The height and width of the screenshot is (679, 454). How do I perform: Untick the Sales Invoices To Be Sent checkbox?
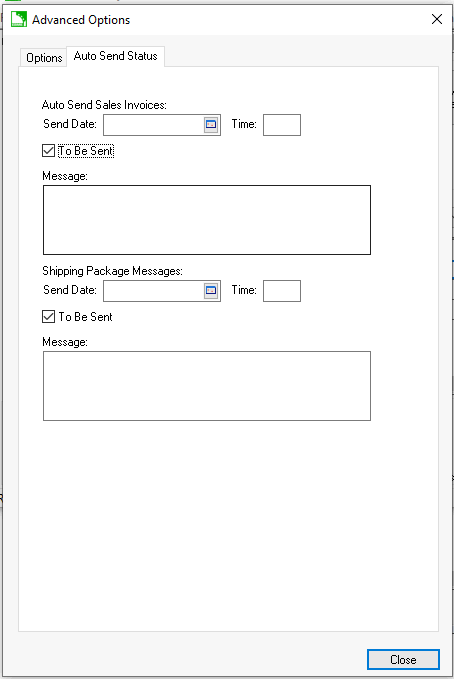49,151
